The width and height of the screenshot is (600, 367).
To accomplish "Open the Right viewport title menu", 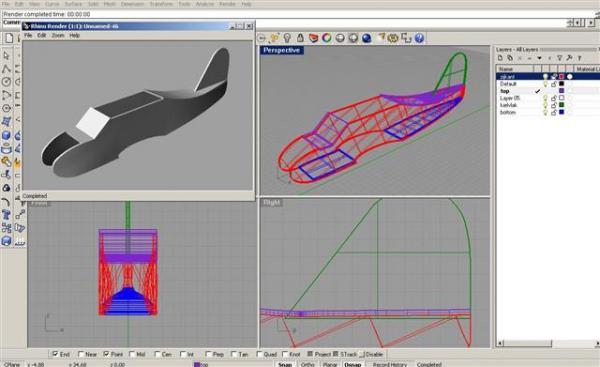I will (x=272, y=202).
